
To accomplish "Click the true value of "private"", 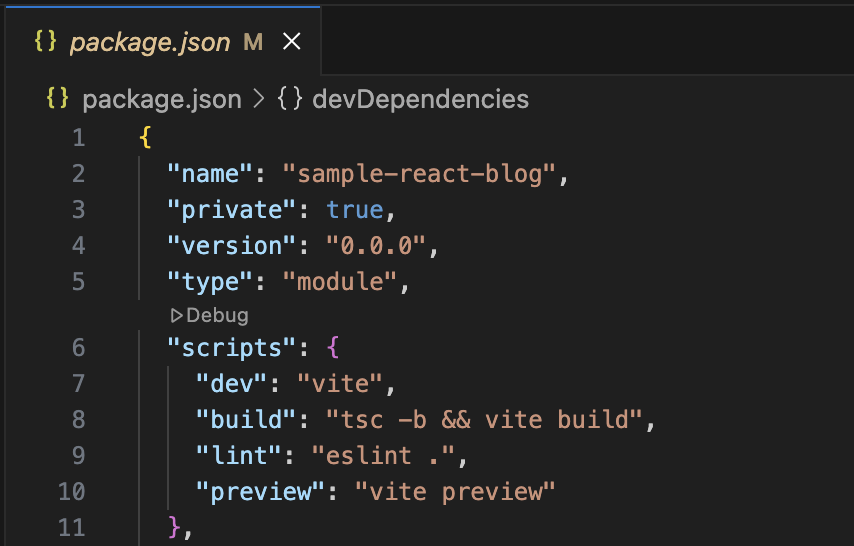I will 355,210.
